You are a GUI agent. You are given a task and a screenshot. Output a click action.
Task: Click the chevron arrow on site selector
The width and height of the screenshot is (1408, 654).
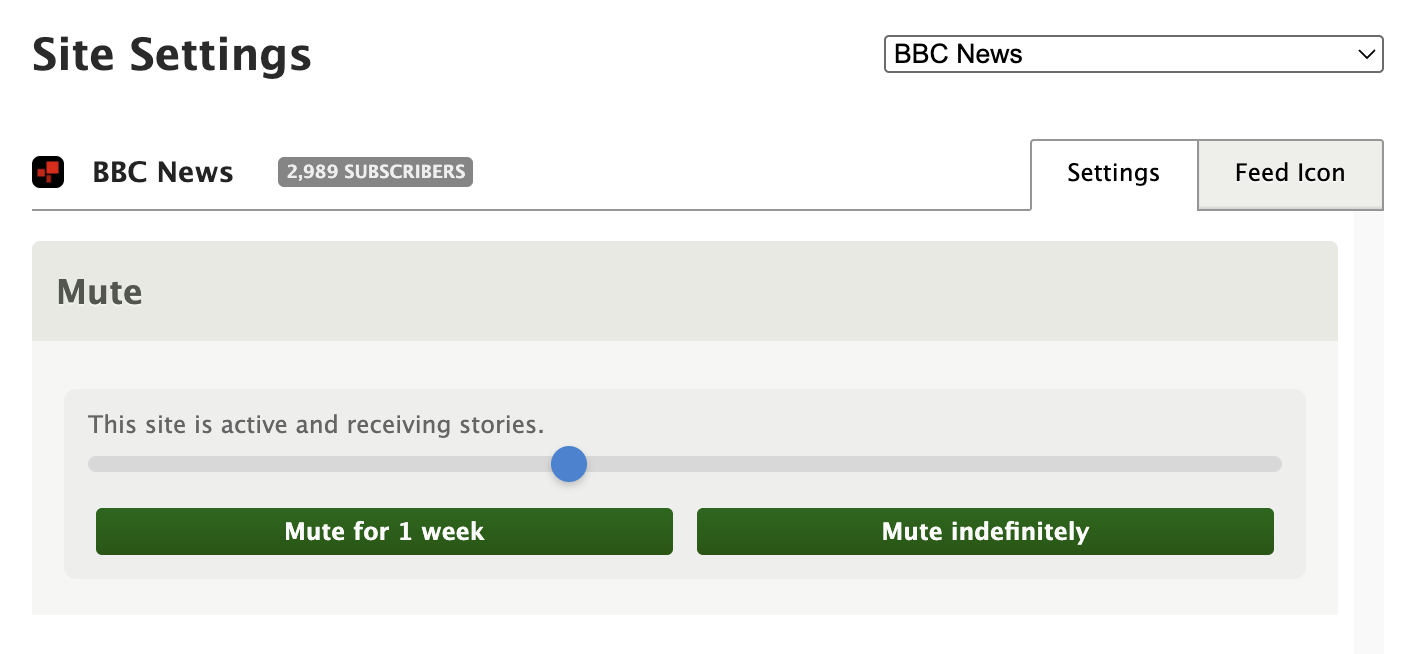pos(1366,54)
